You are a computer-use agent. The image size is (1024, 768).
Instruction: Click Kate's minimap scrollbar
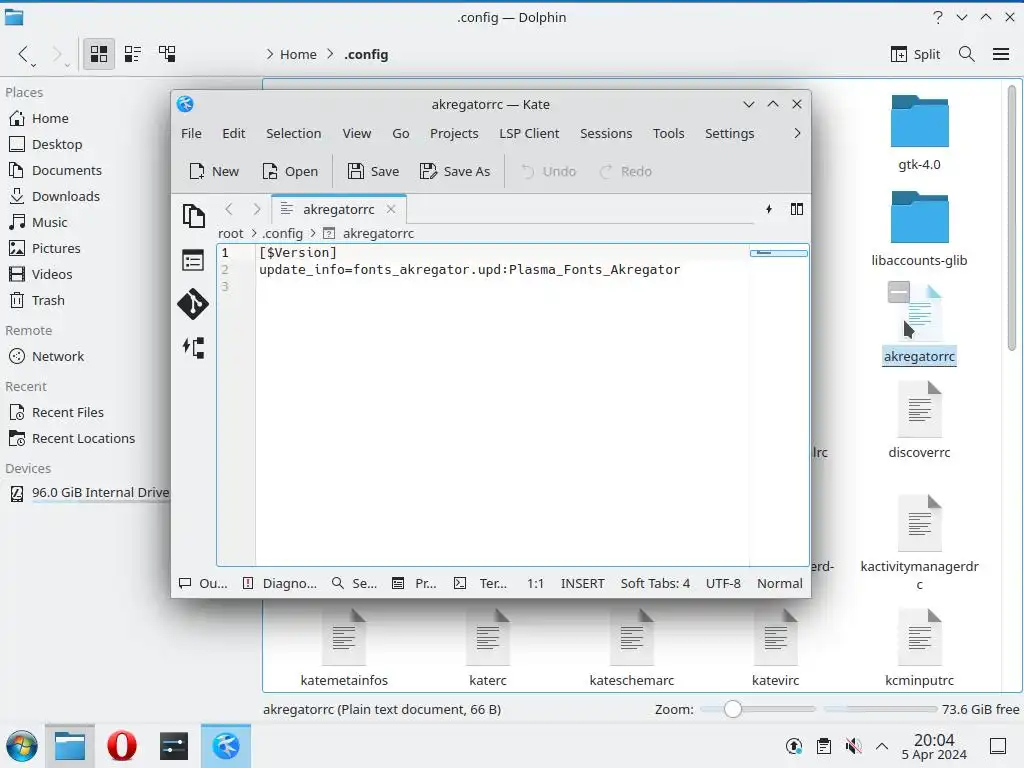(x=779, y=253)
